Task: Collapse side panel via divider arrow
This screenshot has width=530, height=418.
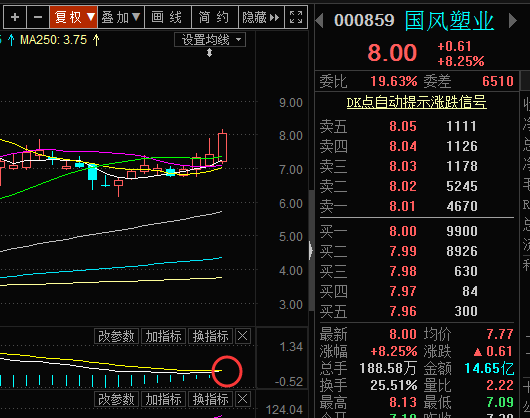Action: point(311,250)
